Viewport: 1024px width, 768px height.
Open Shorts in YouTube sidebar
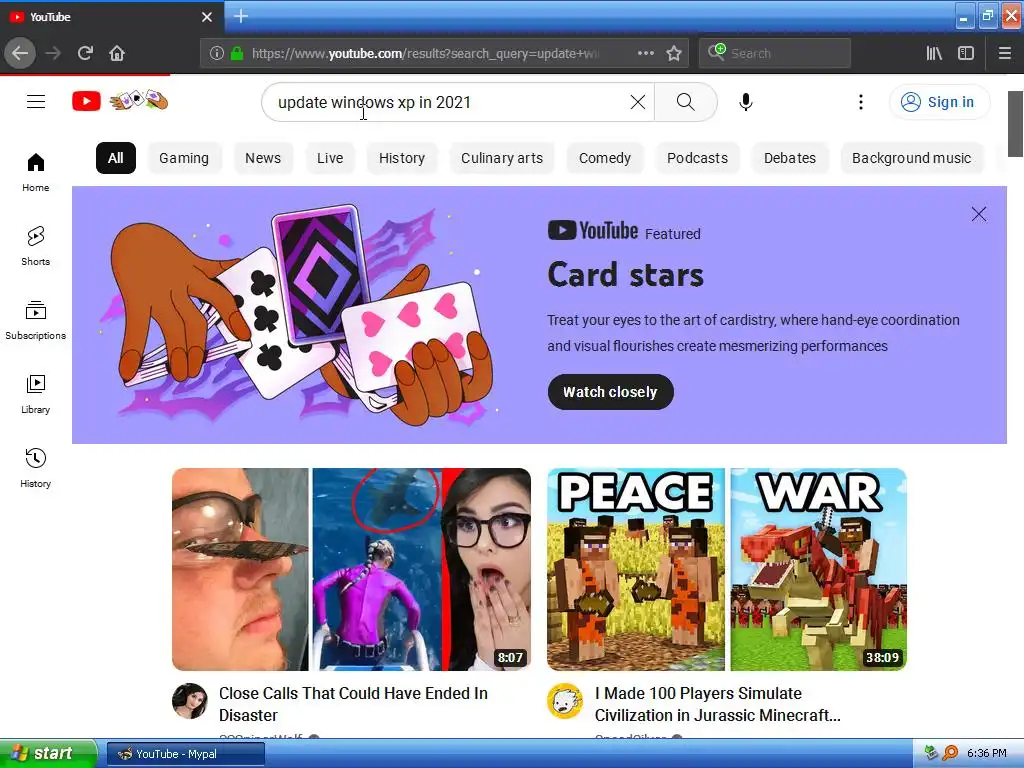(36, 246)
